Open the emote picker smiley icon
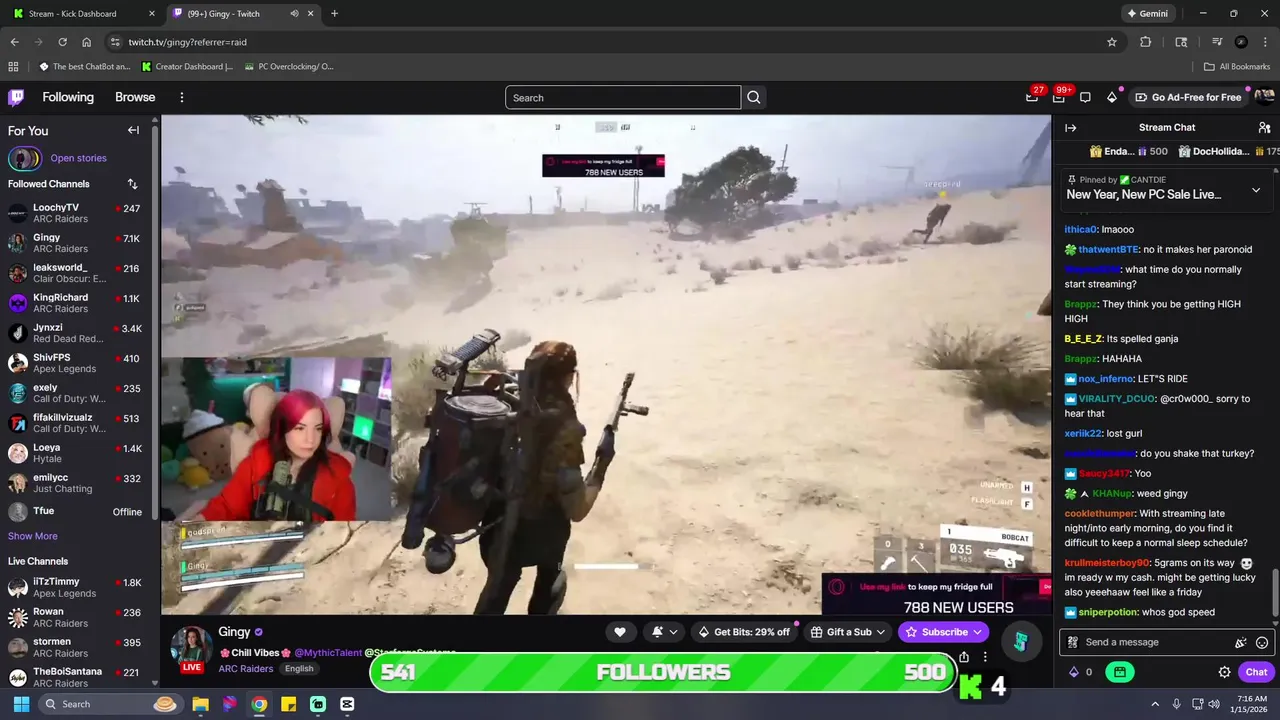This screenshot has width=1280, height=720. pos(1262,643)
